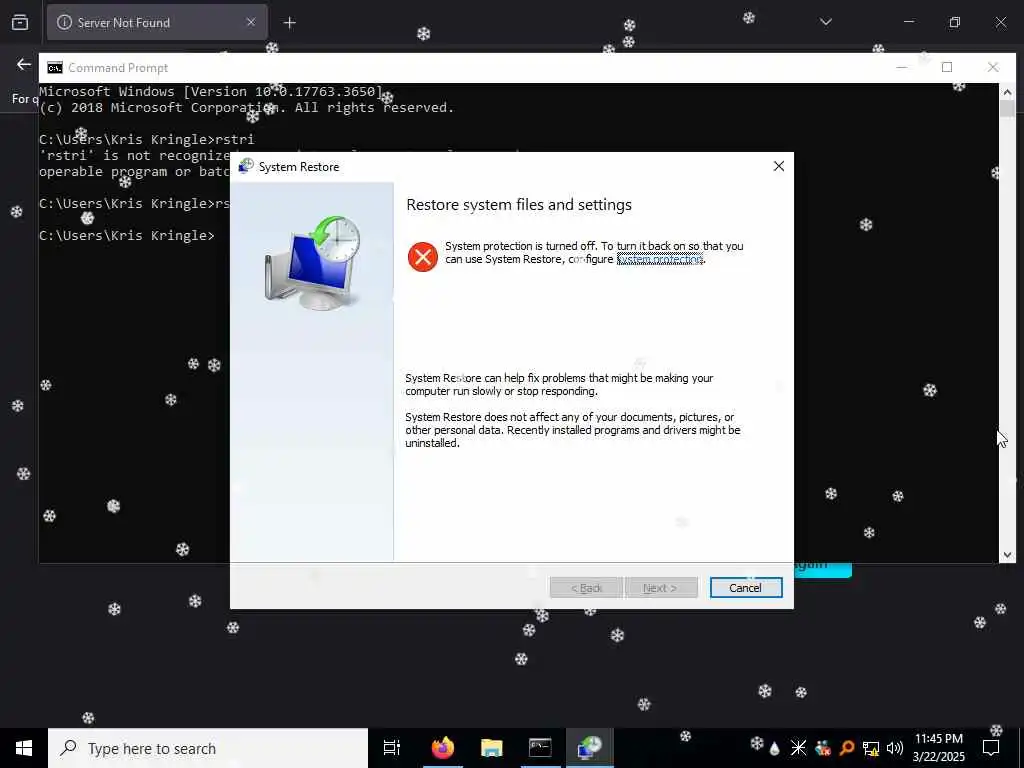Open the clock showing 11:45 PM
The height and width of the screenshot is (768, 1024).
938,748
